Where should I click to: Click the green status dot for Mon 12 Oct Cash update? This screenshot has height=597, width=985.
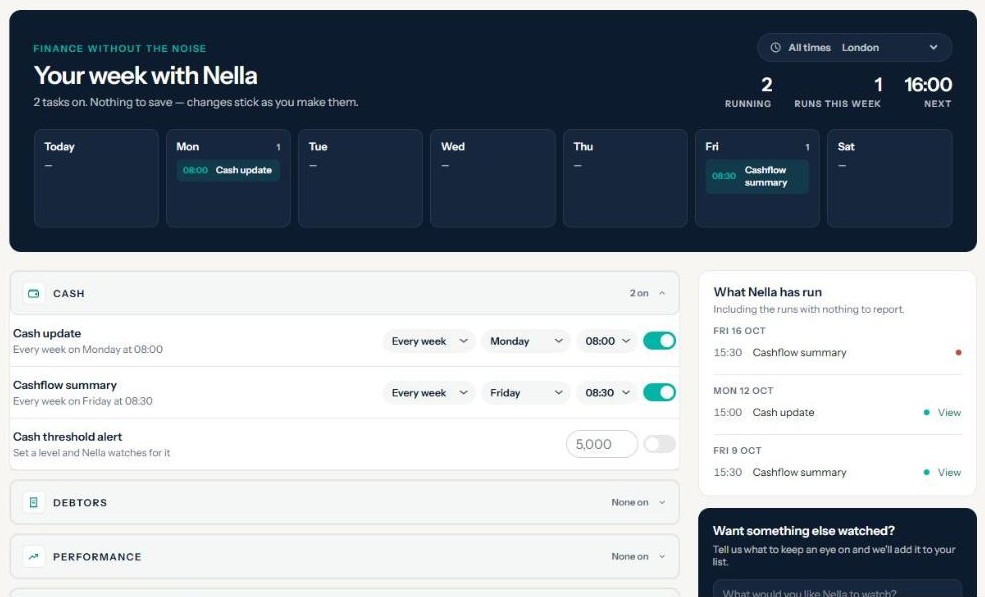pos(927,413)
